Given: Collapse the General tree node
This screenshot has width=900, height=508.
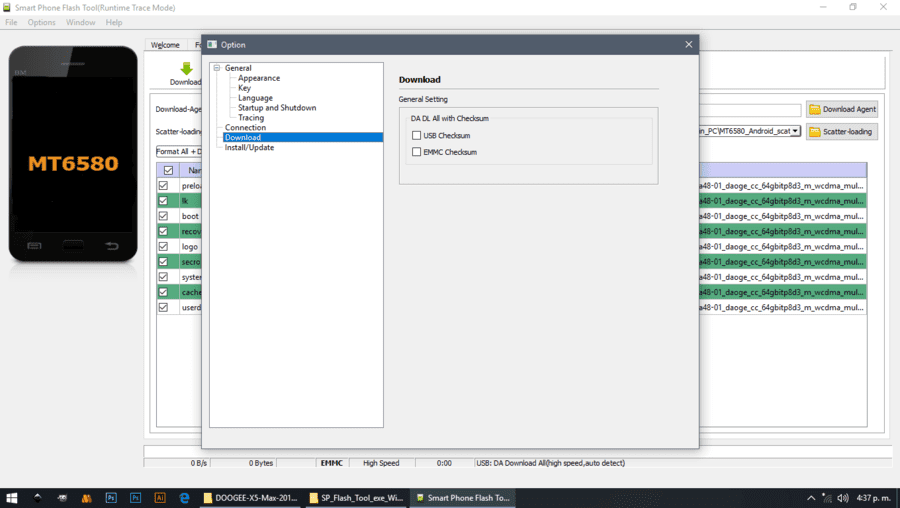Looking at the screenshot, I should point(217,68).
